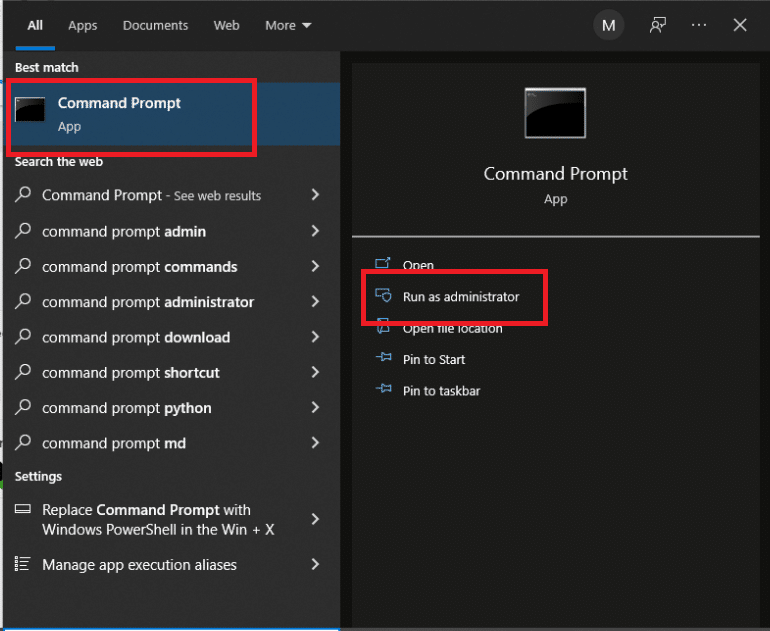Click the Manage app execution aliases list icon

24,564
